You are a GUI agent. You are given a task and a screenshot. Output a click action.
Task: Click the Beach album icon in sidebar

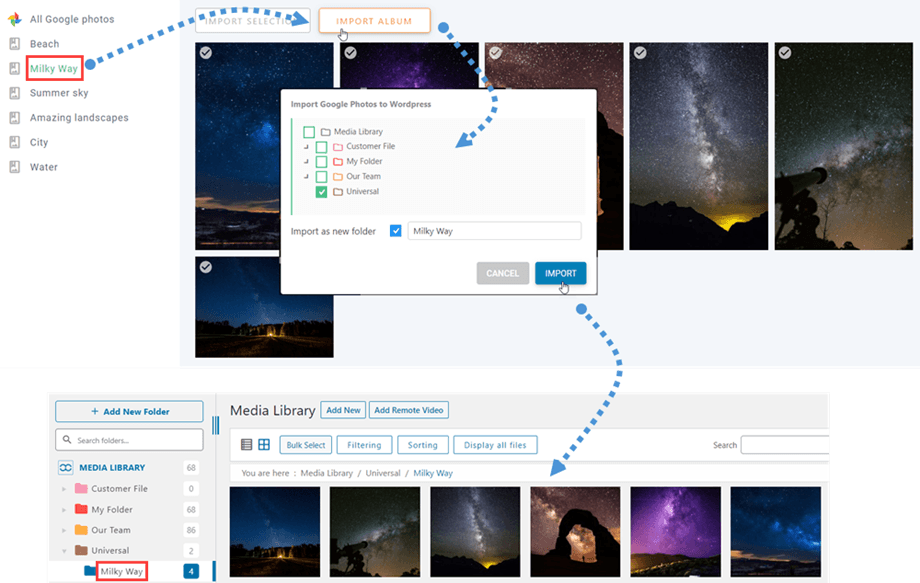click(x=15, y=44)
